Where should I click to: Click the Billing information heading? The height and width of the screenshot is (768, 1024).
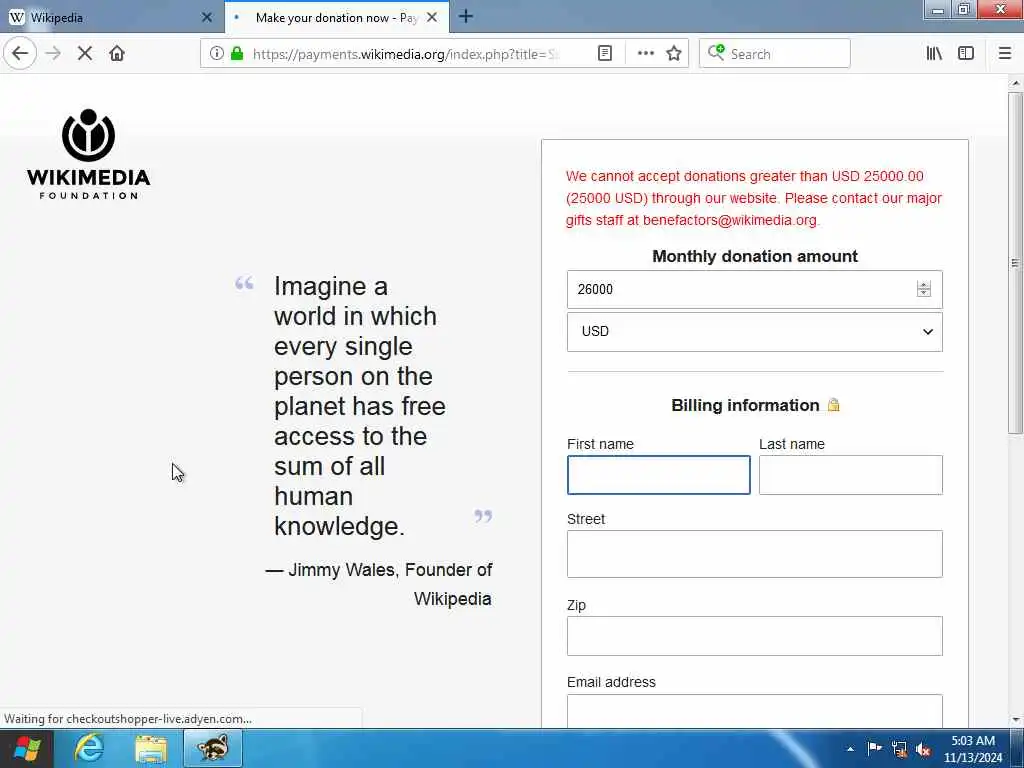(745, 405)
